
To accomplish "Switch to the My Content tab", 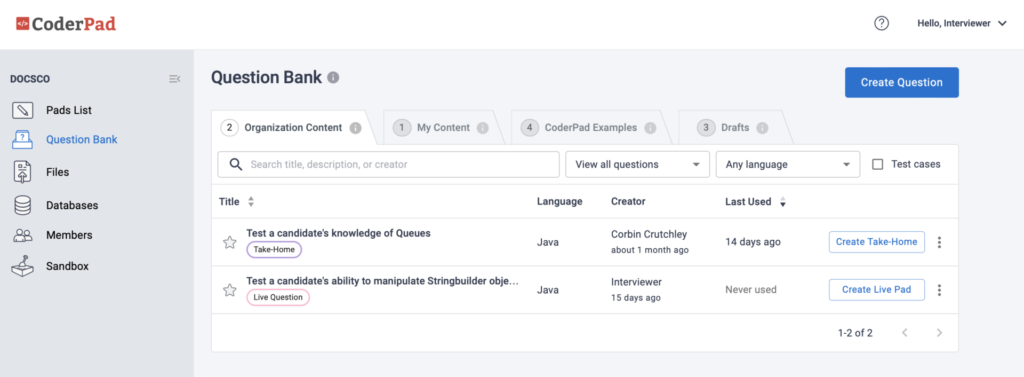I will pyautogui.click(x=443, y=128).
